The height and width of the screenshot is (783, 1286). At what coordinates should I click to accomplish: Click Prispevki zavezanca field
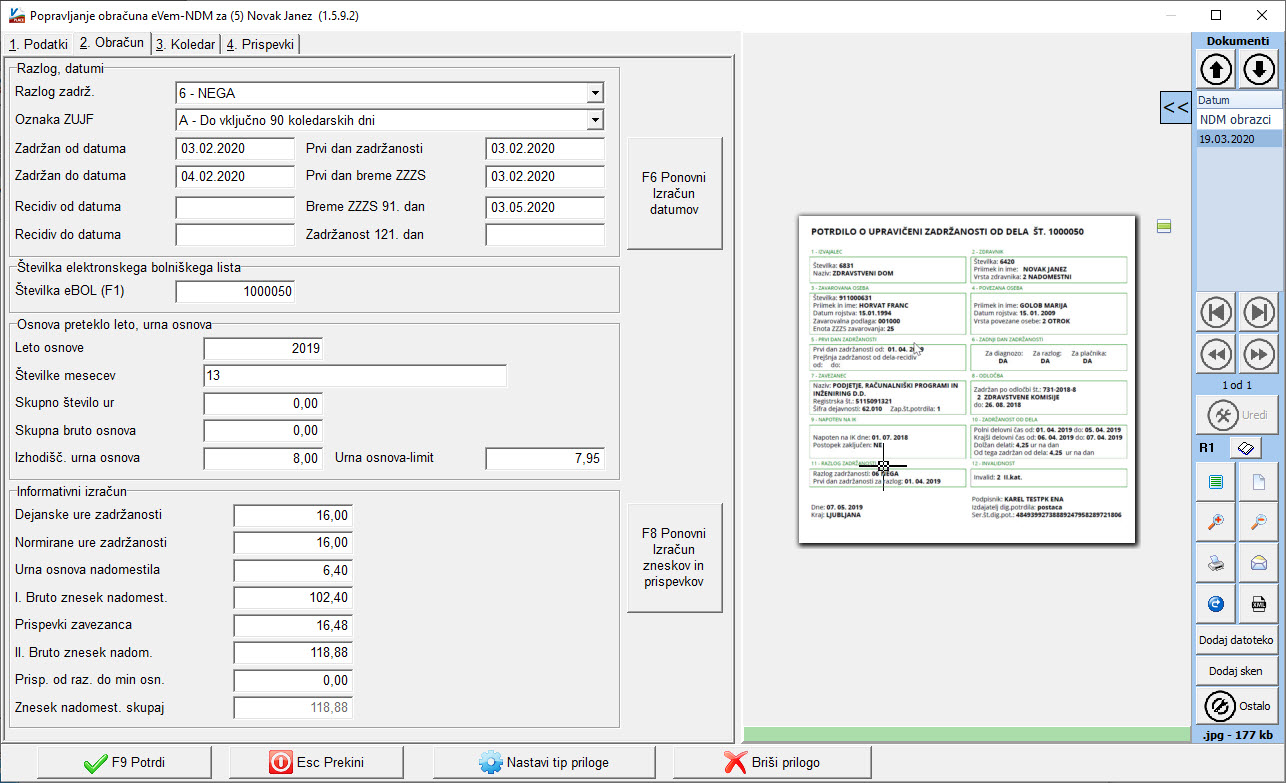(293, 625)
